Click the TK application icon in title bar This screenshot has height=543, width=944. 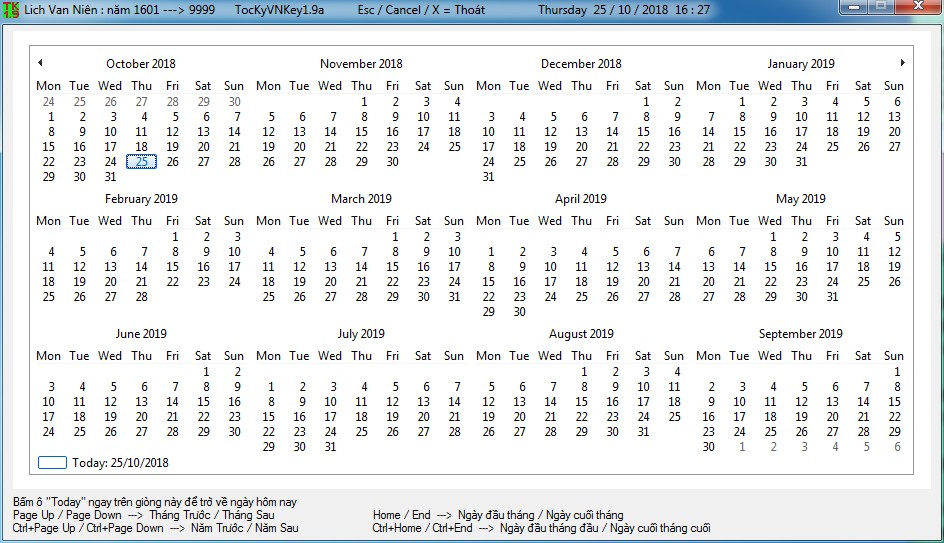click(x=11, y=10)
